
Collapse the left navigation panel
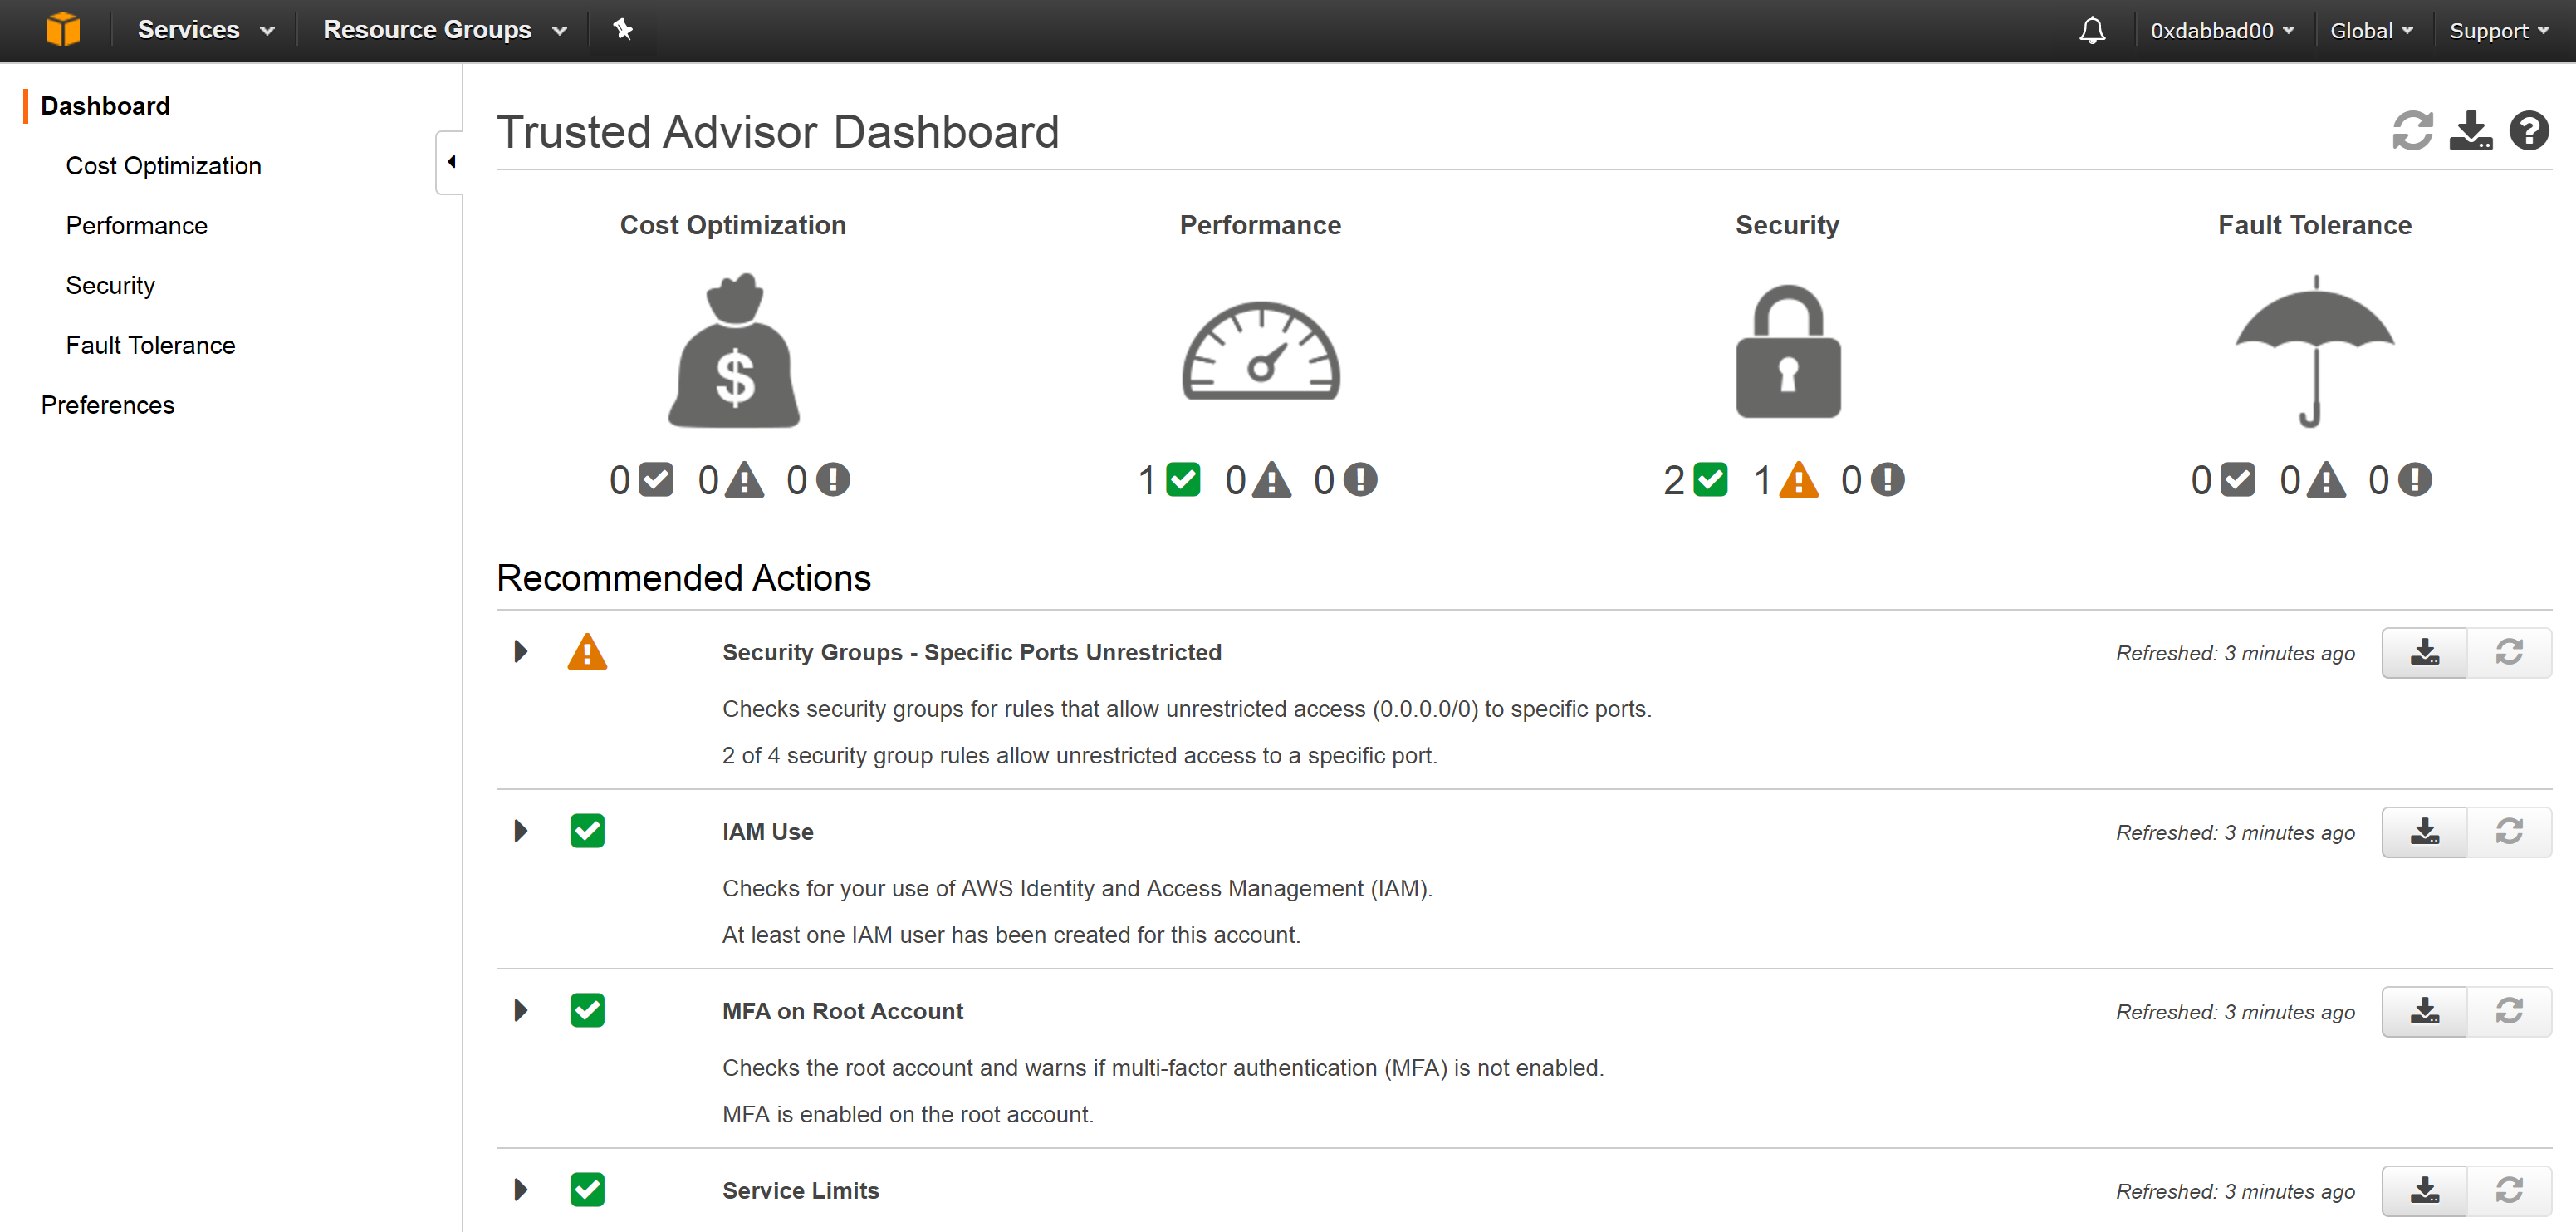pos(450,162)
